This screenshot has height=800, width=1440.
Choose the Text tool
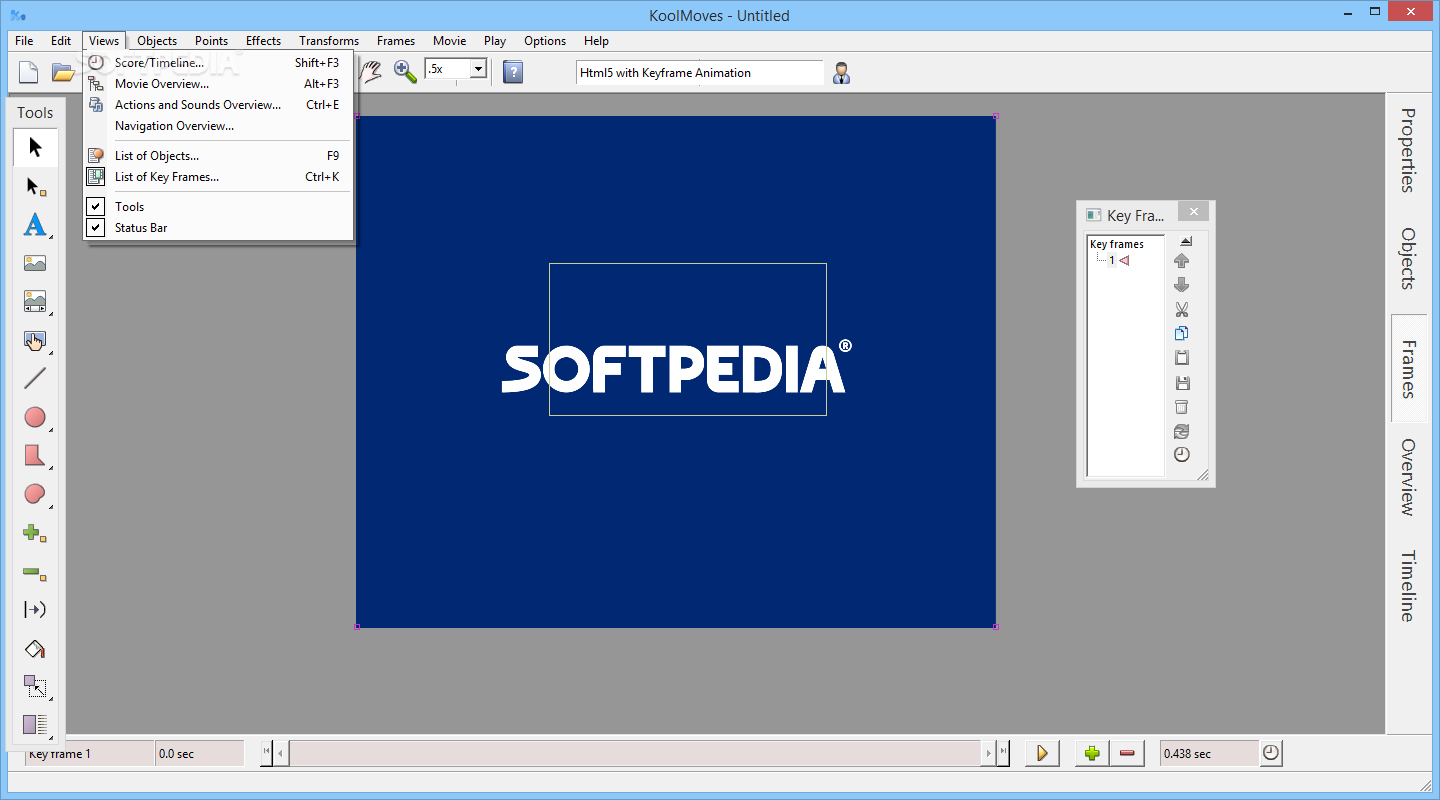coord(35,225)
